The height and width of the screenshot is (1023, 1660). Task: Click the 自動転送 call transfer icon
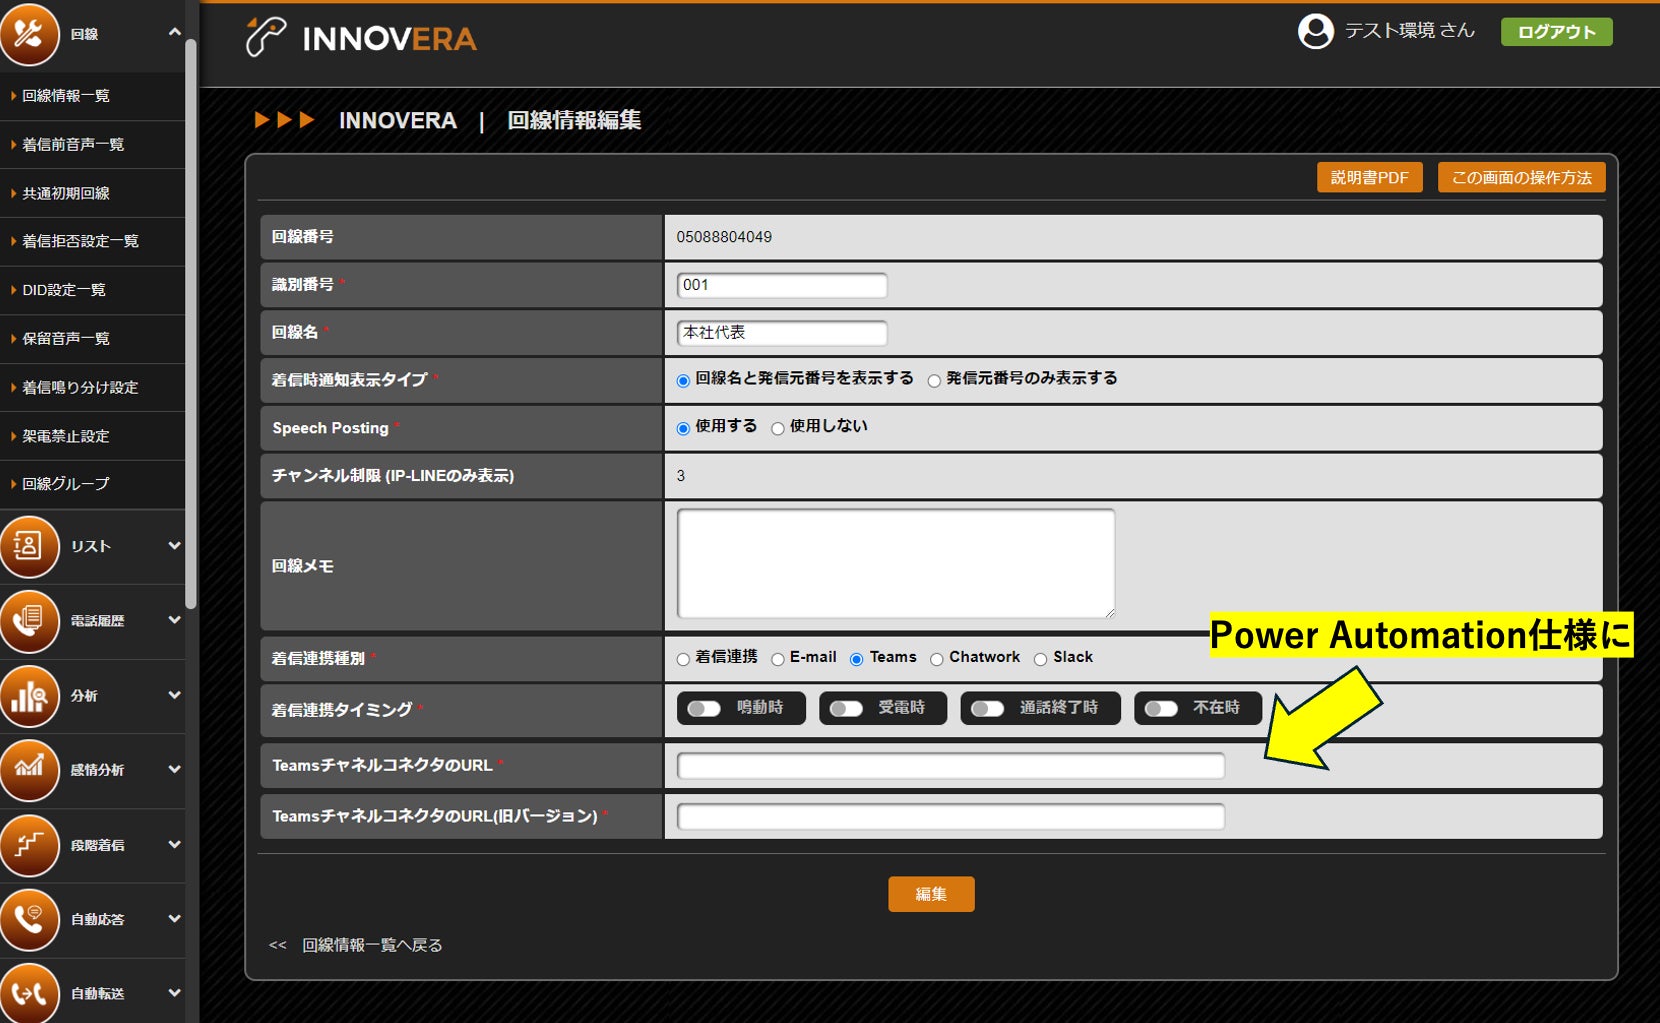click(29, 993)
